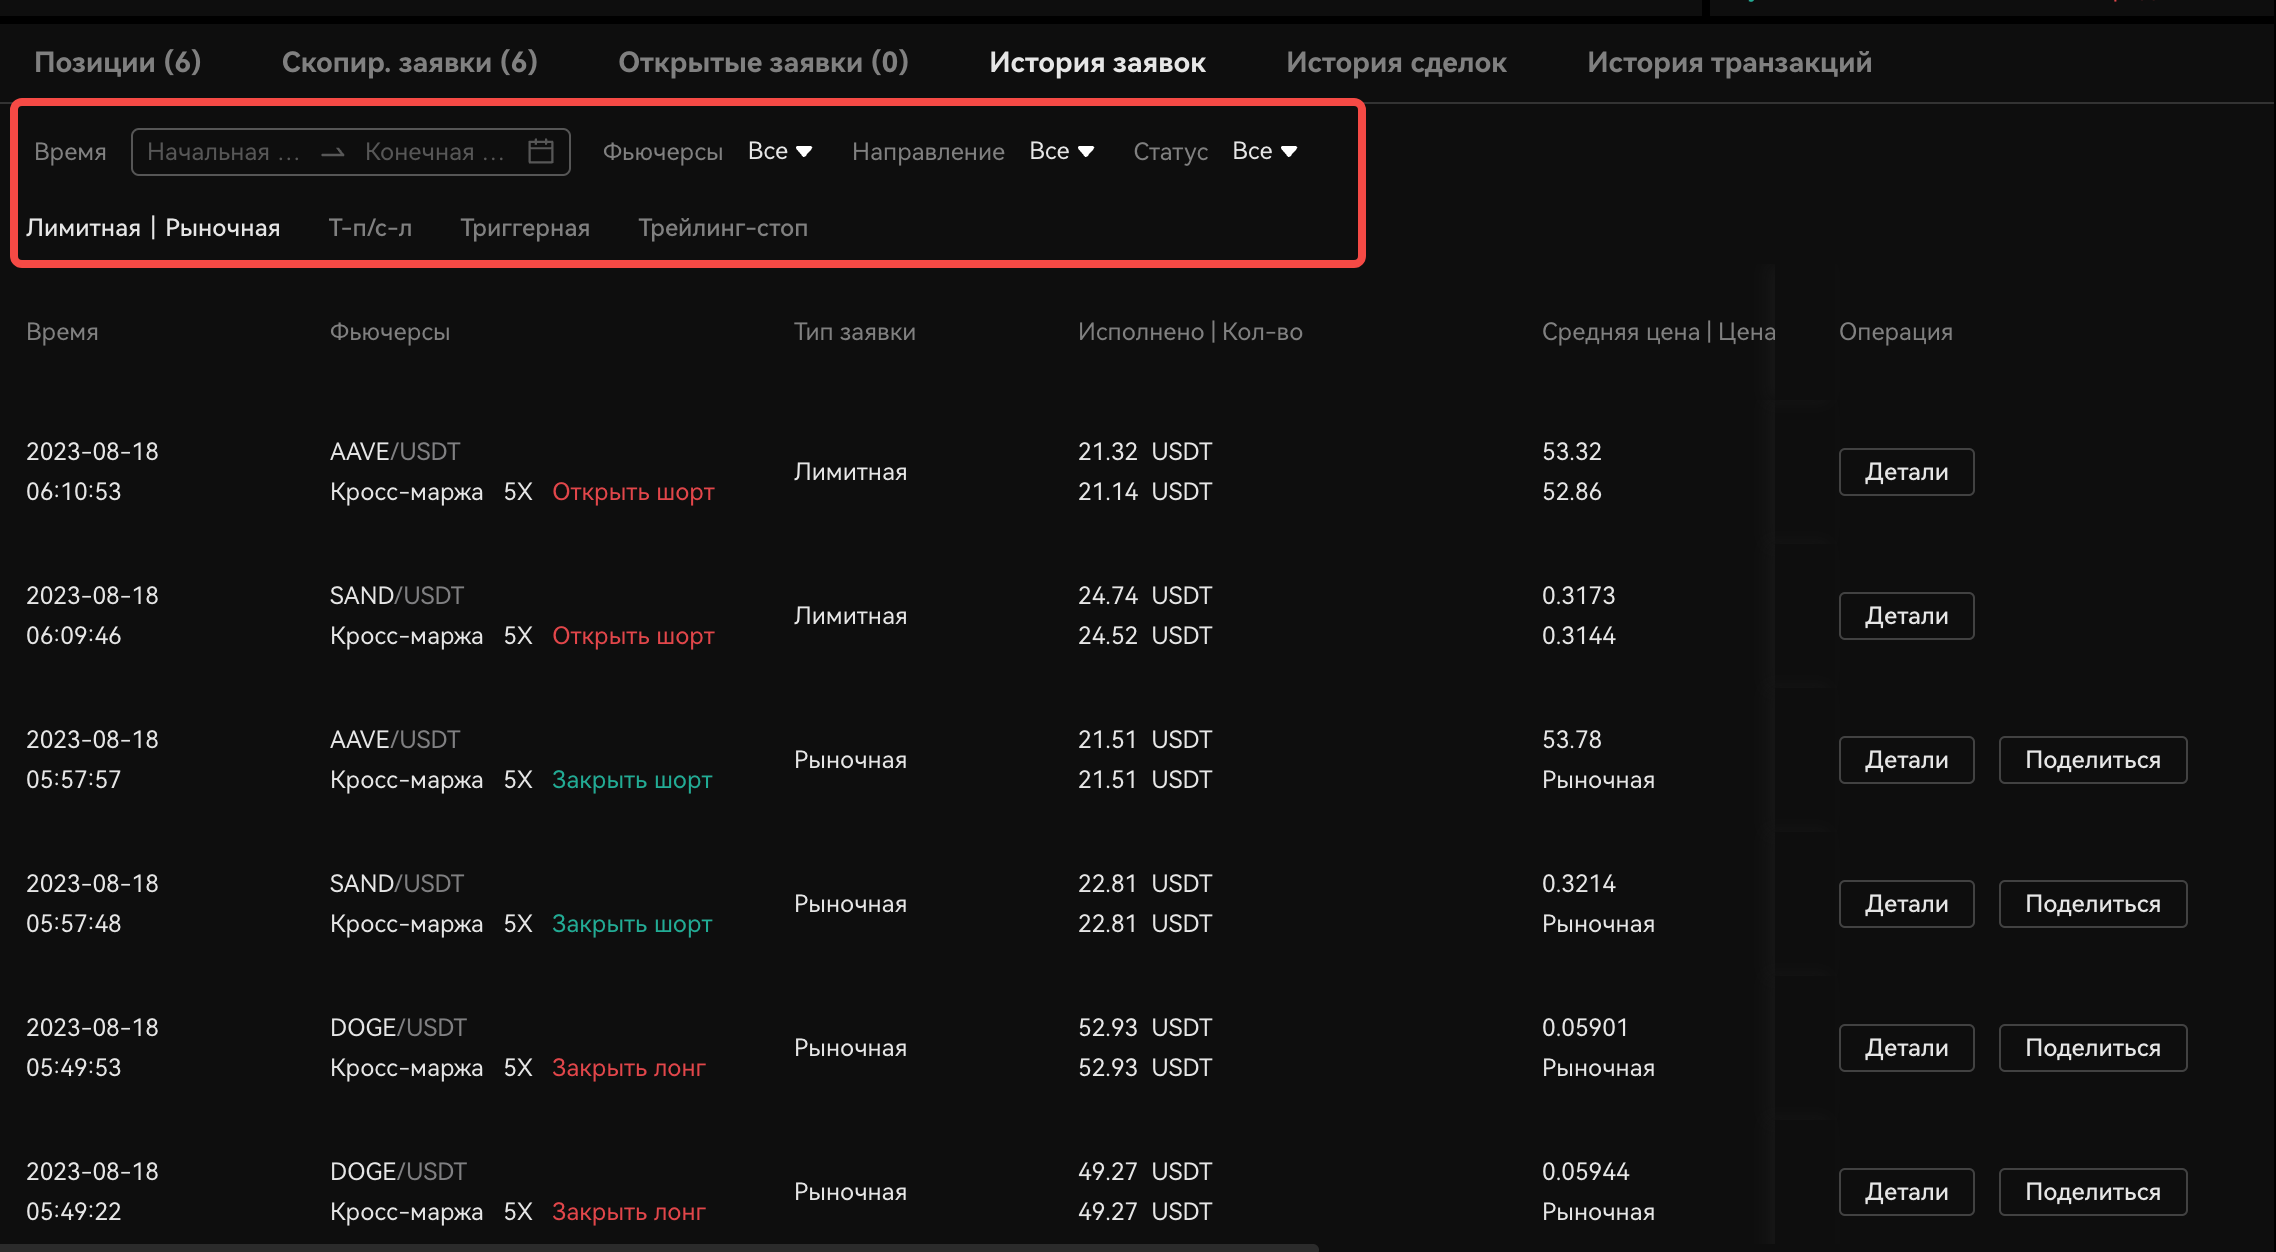Click the Начальная start date field
This screenshot has width=2276, height=1252.
[x=224, y=152]
